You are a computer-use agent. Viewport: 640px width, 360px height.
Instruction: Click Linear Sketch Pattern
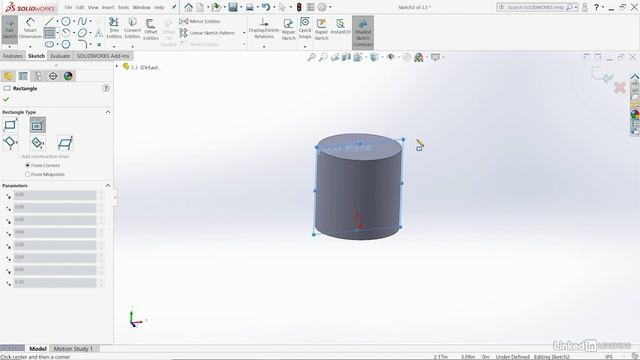207,33
